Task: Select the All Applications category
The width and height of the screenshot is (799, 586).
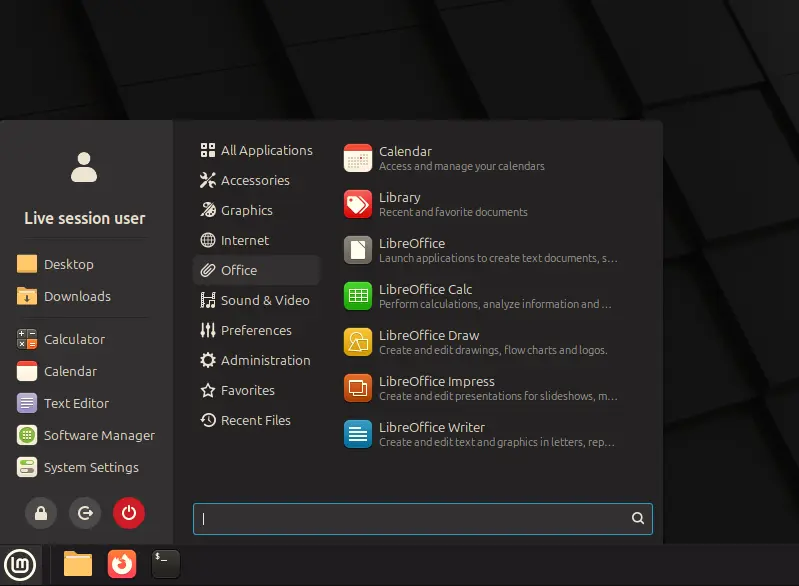Action: (256, 150)
